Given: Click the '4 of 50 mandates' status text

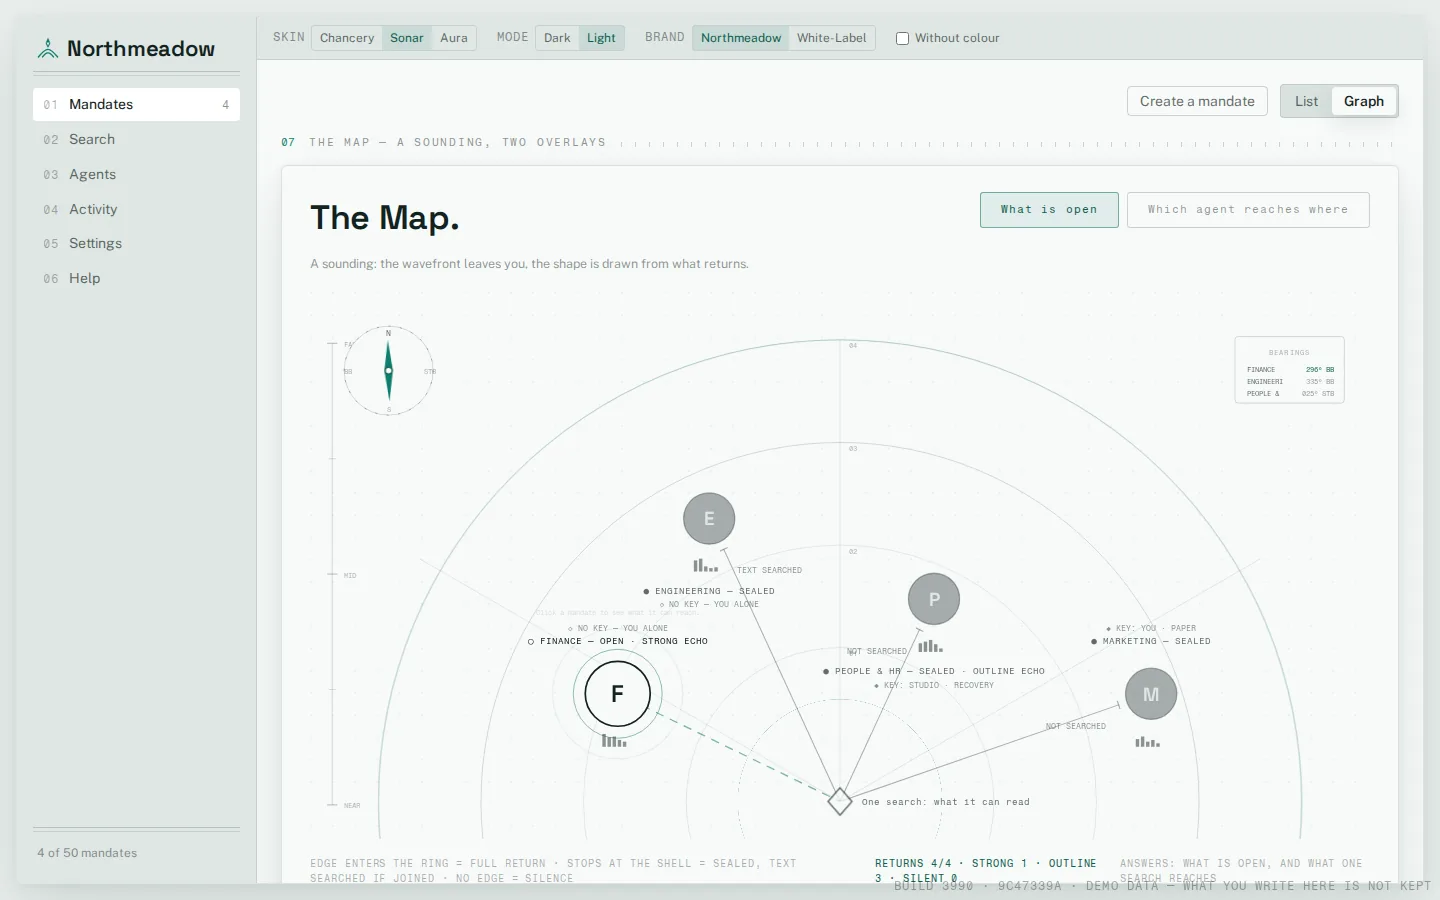Looking at the screenshot, I should tap(87, 853).
